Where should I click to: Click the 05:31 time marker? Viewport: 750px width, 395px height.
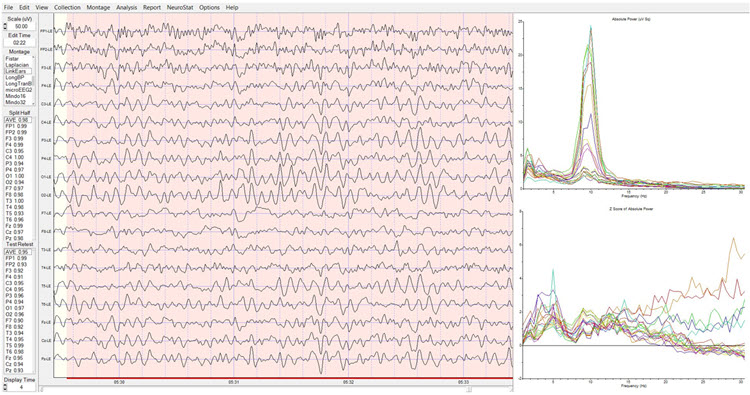coord(233,383)
